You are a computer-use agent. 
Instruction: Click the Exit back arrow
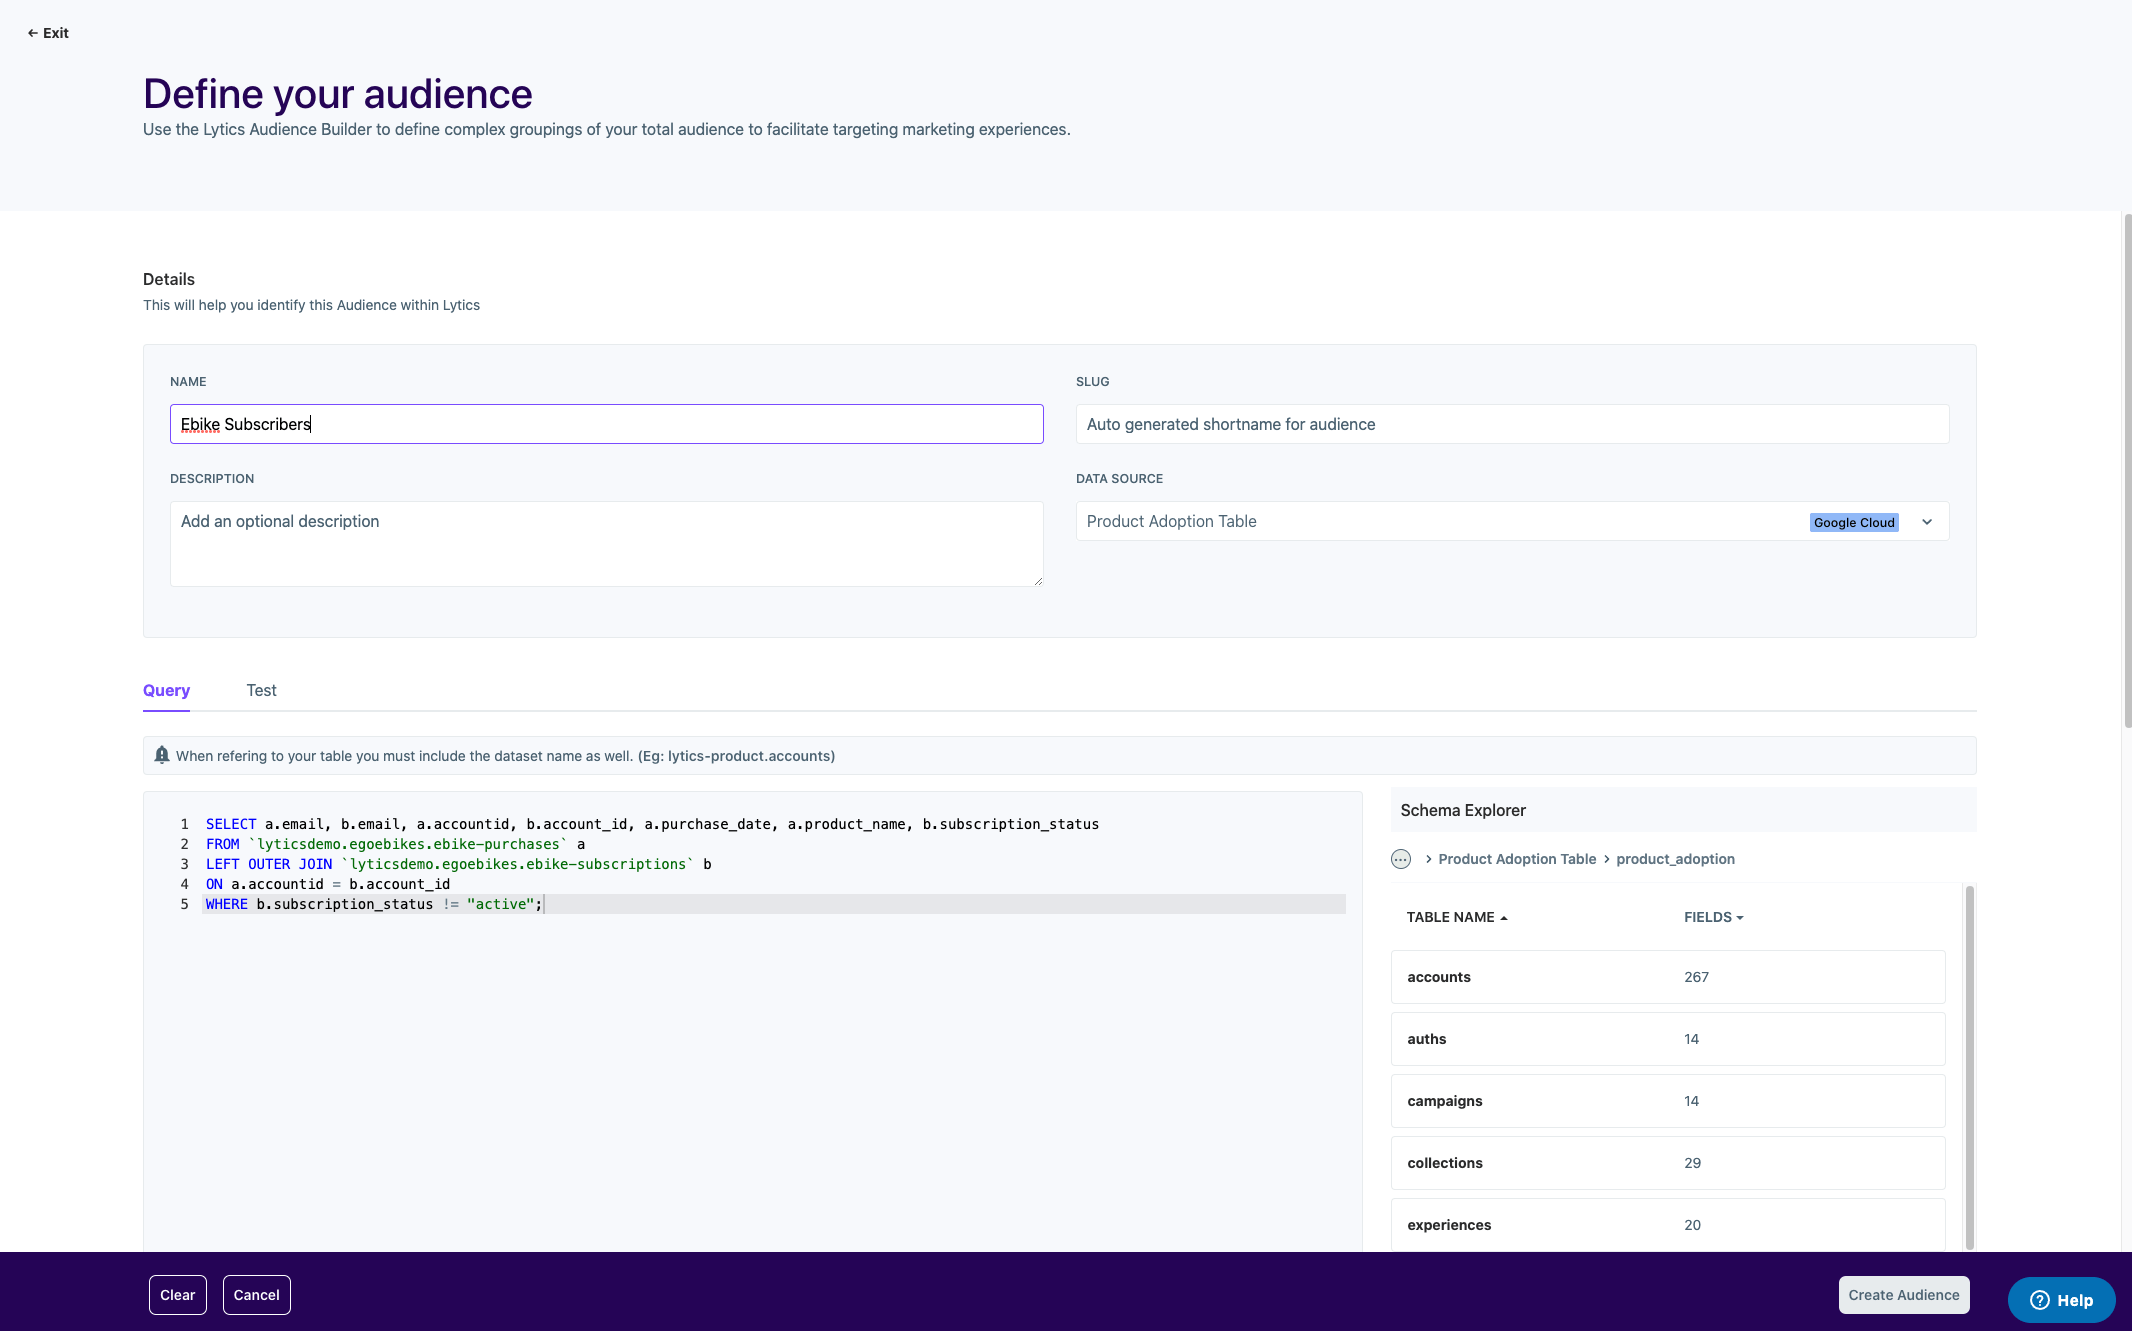[33, 33]
